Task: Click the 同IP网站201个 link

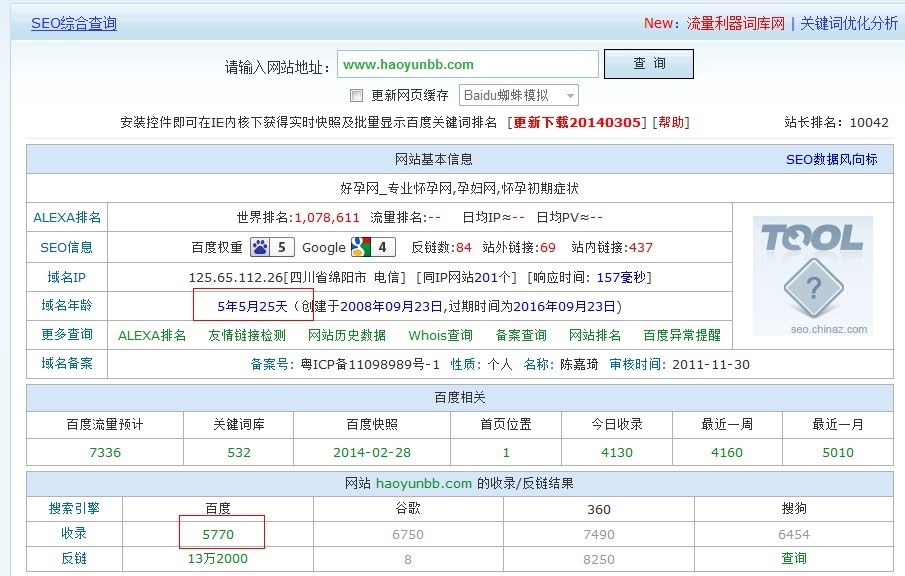Action: tap(467, 278)
